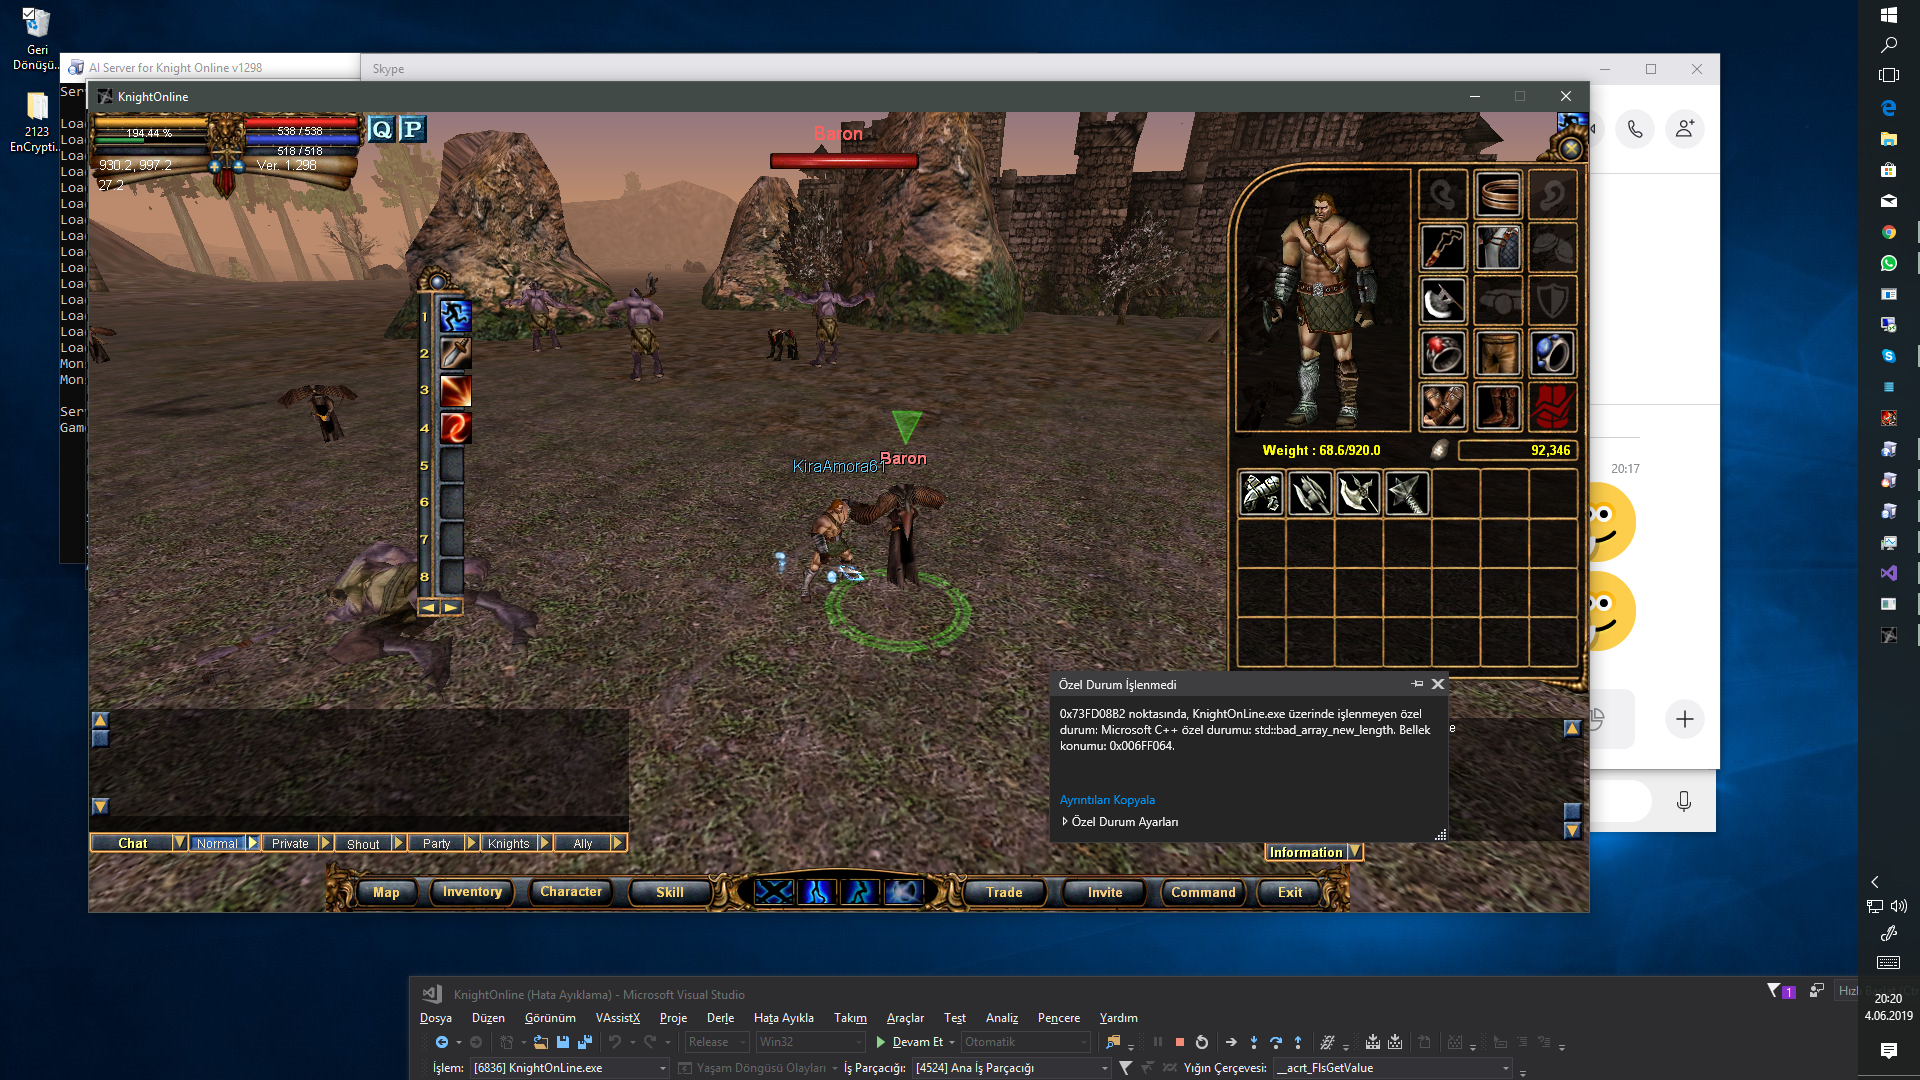Click the Visual Studio restart debugging icon

(1202, 1042)
